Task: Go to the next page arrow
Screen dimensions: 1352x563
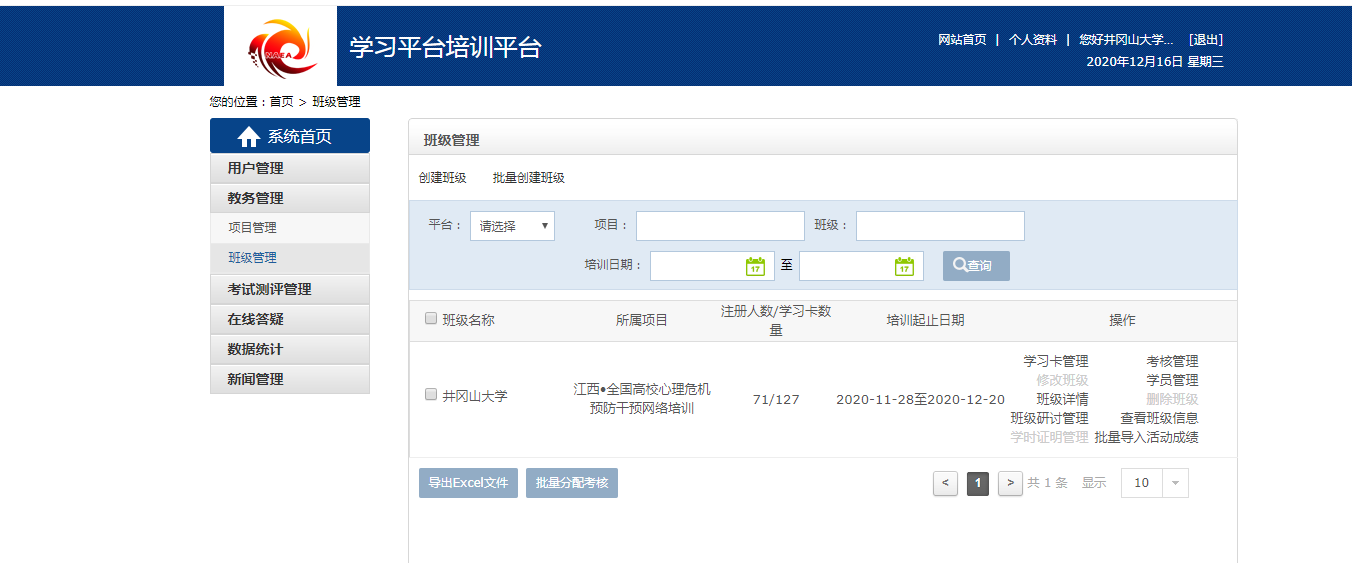Action: point(1010,483)
